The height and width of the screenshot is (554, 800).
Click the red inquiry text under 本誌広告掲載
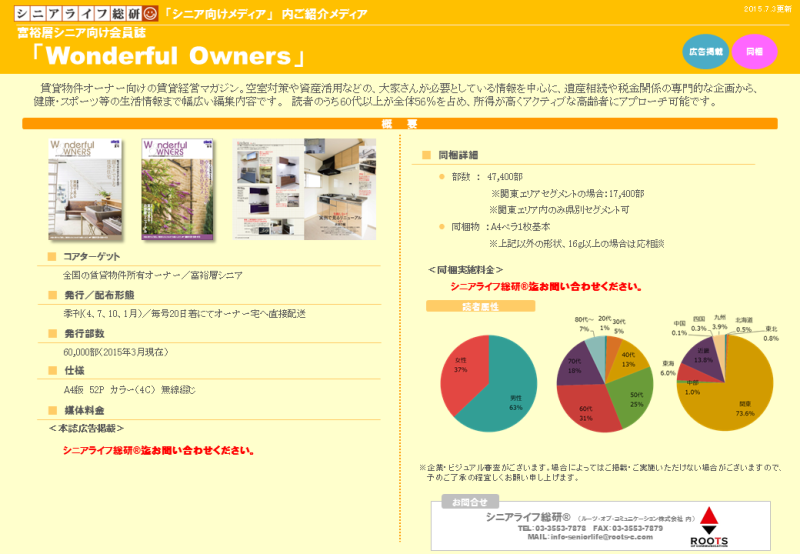(x=158, y=450)
